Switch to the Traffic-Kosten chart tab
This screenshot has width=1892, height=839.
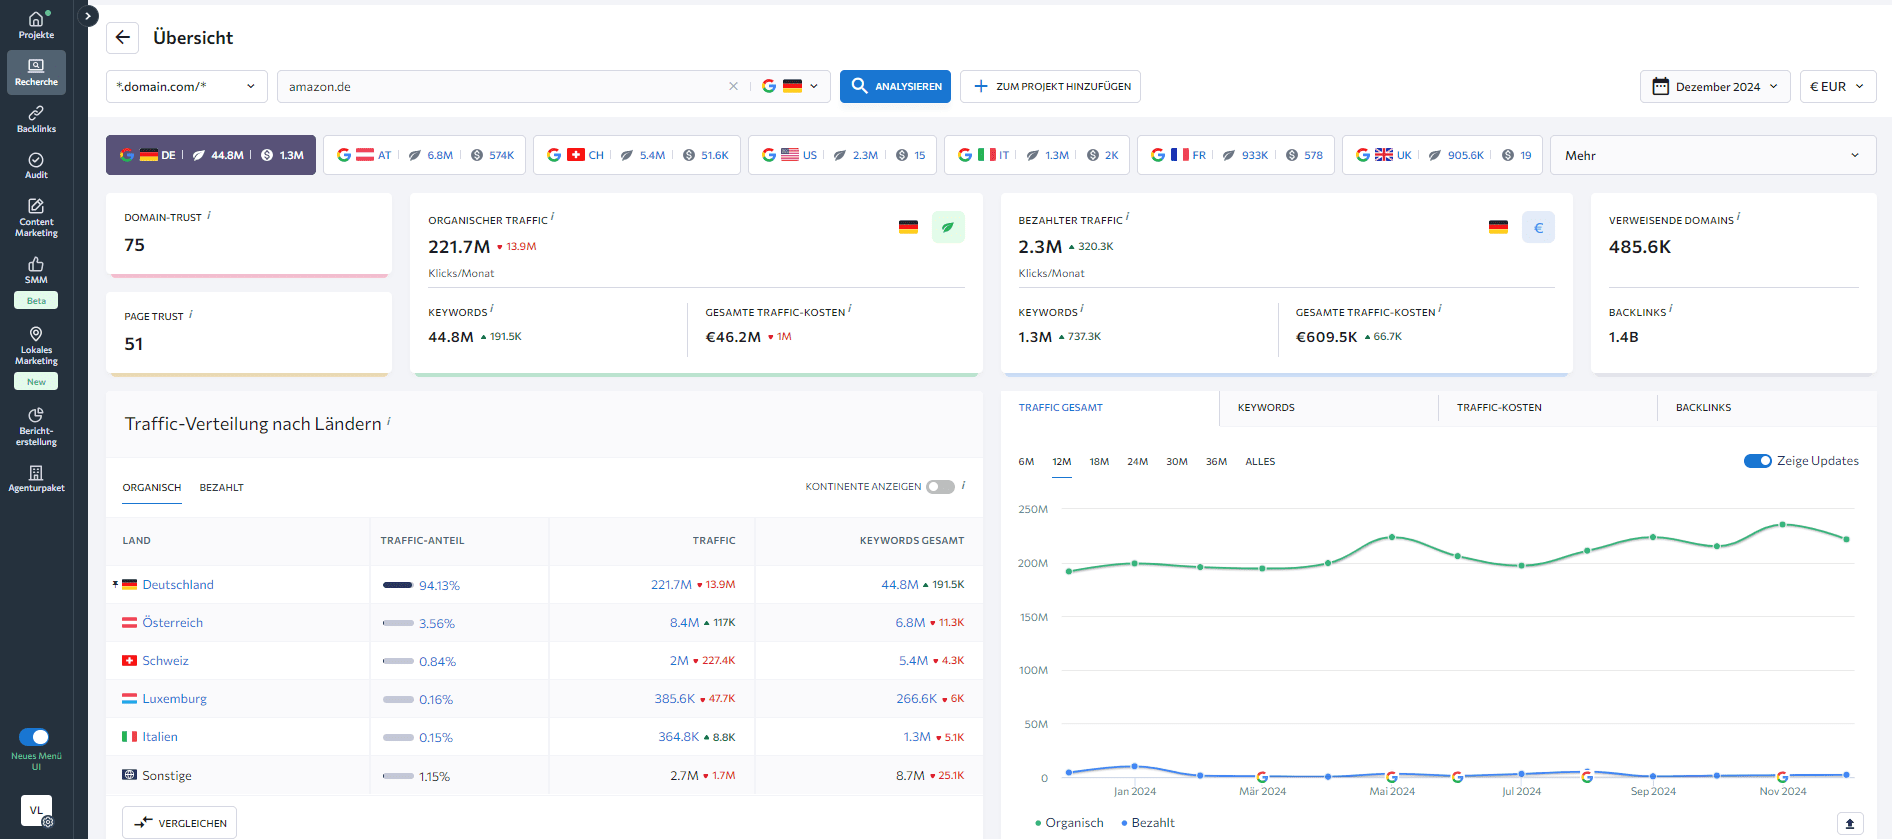click(x=1548, y=408)
